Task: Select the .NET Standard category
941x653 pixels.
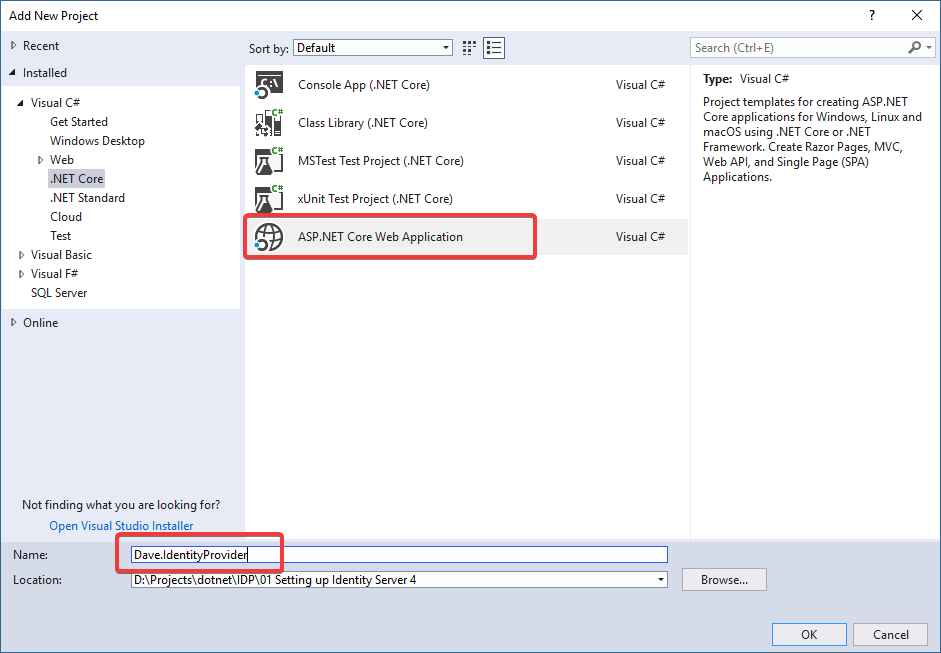Action: point(87,197)
